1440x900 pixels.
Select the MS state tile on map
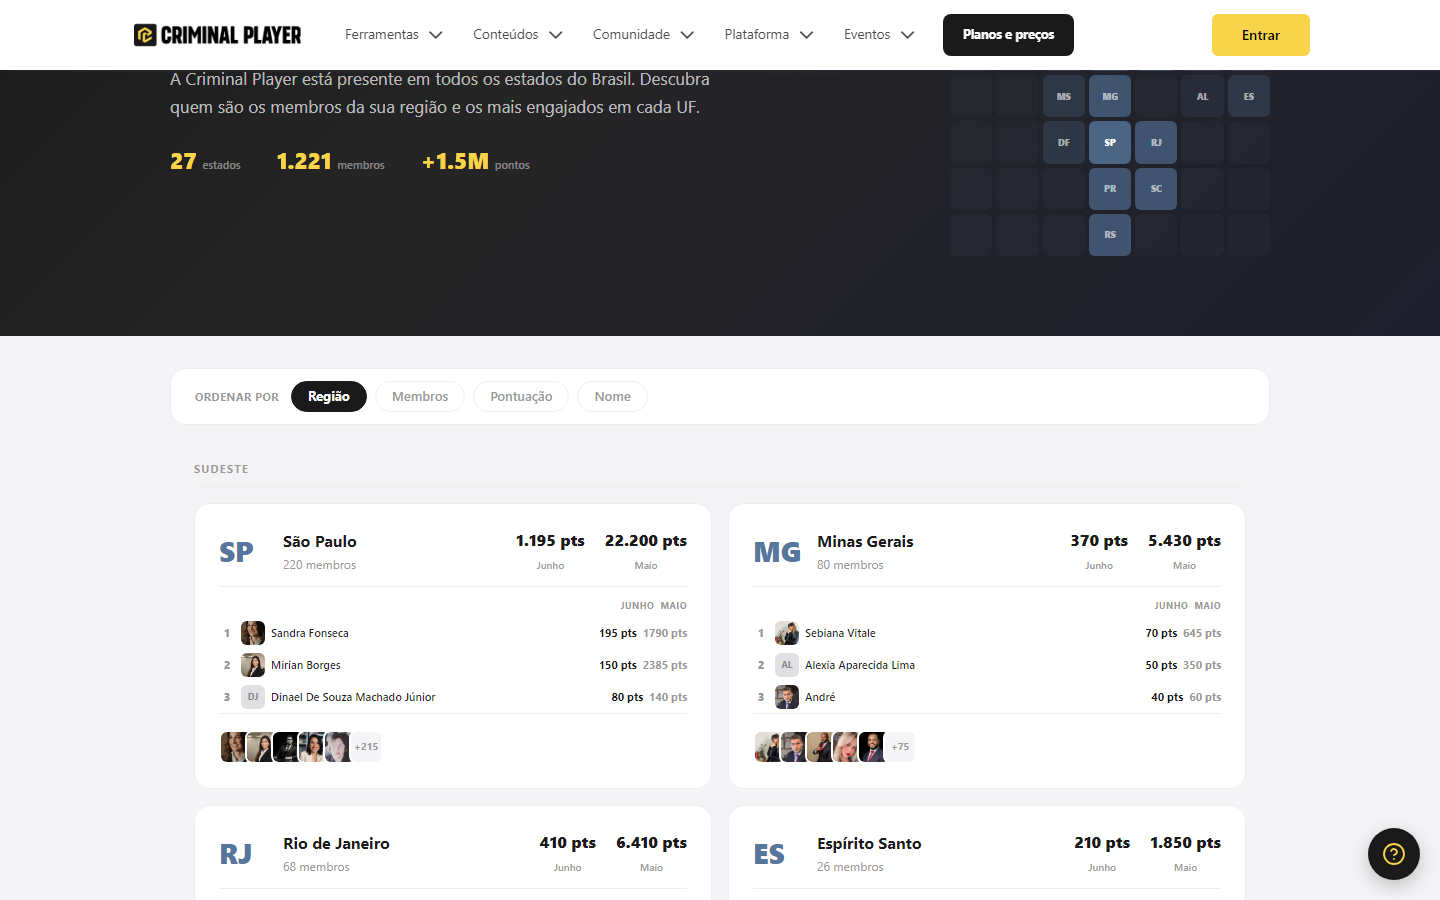1064,97
